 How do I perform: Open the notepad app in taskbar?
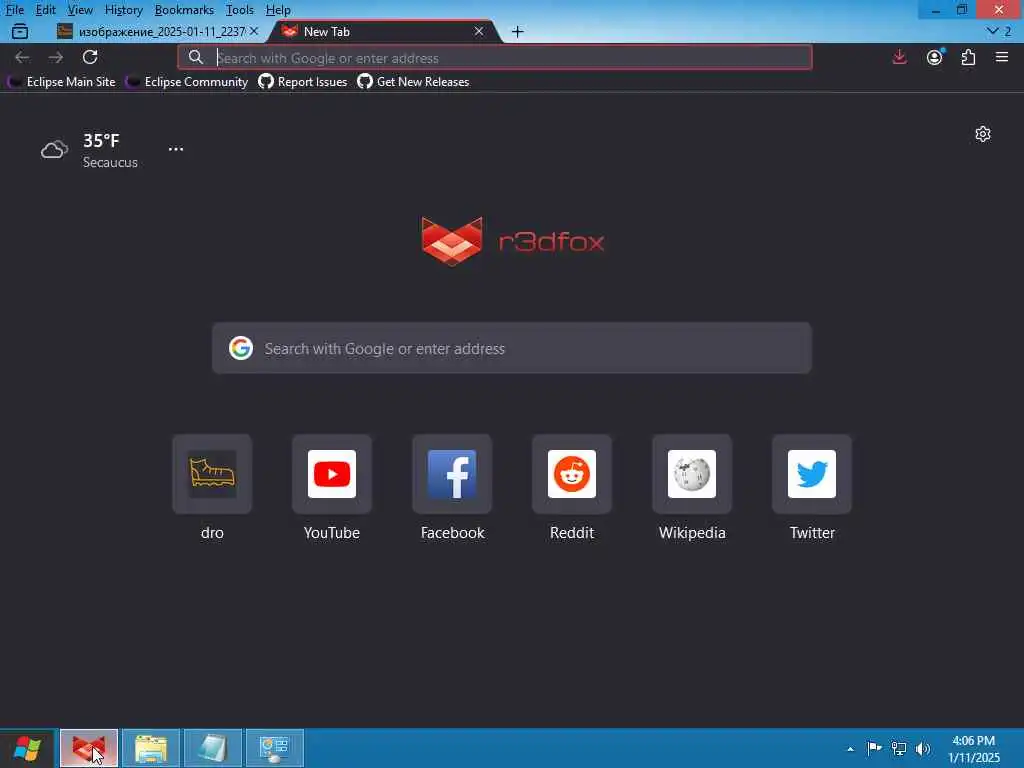pos(213,748)
